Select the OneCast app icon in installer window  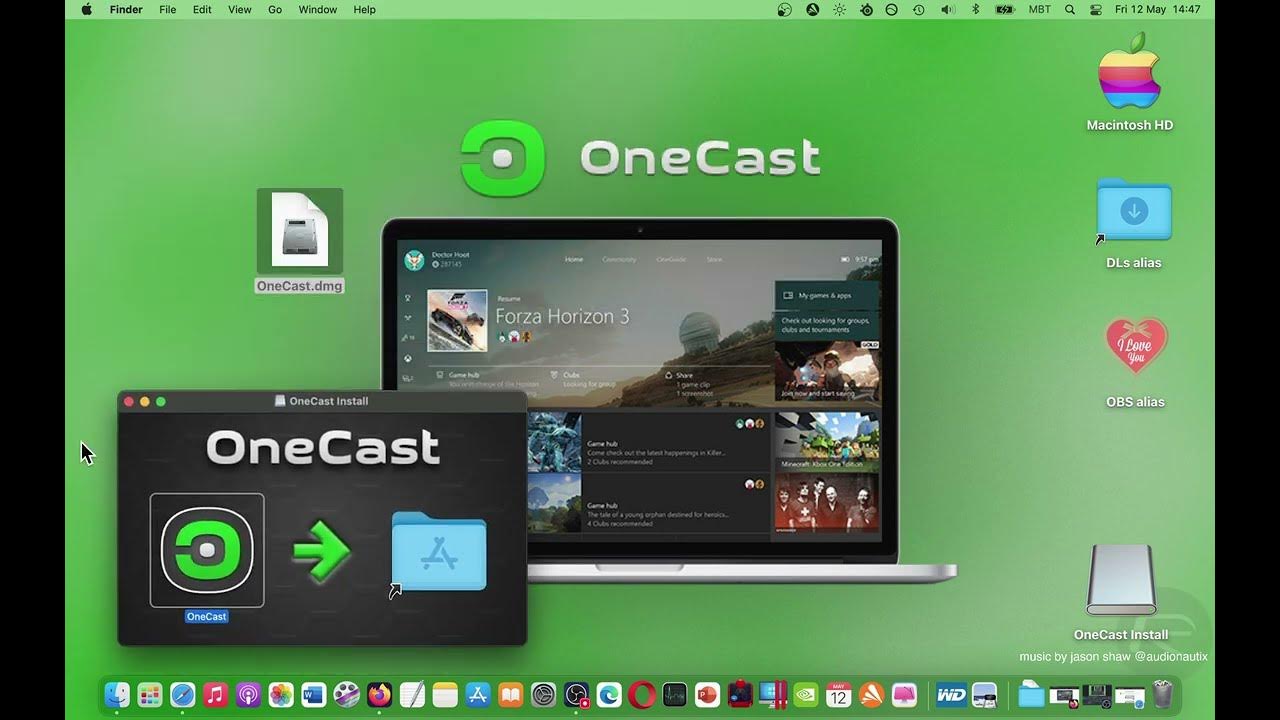(x=207, y=550)
